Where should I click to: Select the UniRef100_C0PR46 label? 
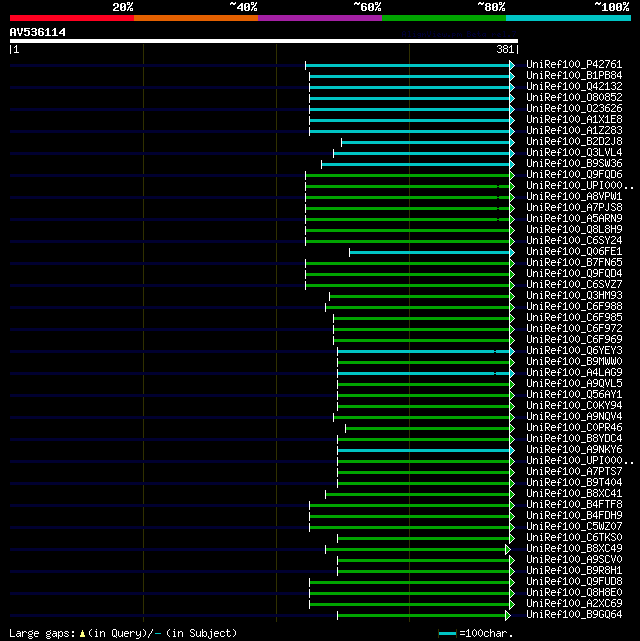[x=574, y=428]
